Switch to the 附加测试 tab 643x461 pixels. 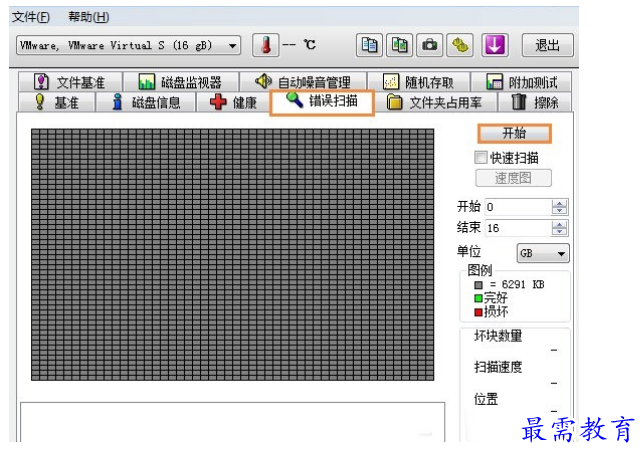click(x=521, y=82)
